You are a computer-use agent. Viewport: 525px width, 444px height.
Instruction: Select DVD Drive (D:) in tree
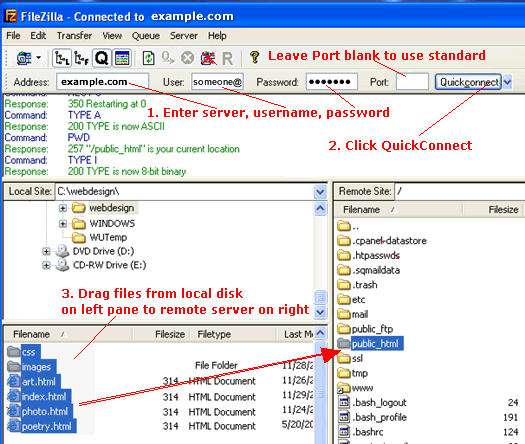103,251
